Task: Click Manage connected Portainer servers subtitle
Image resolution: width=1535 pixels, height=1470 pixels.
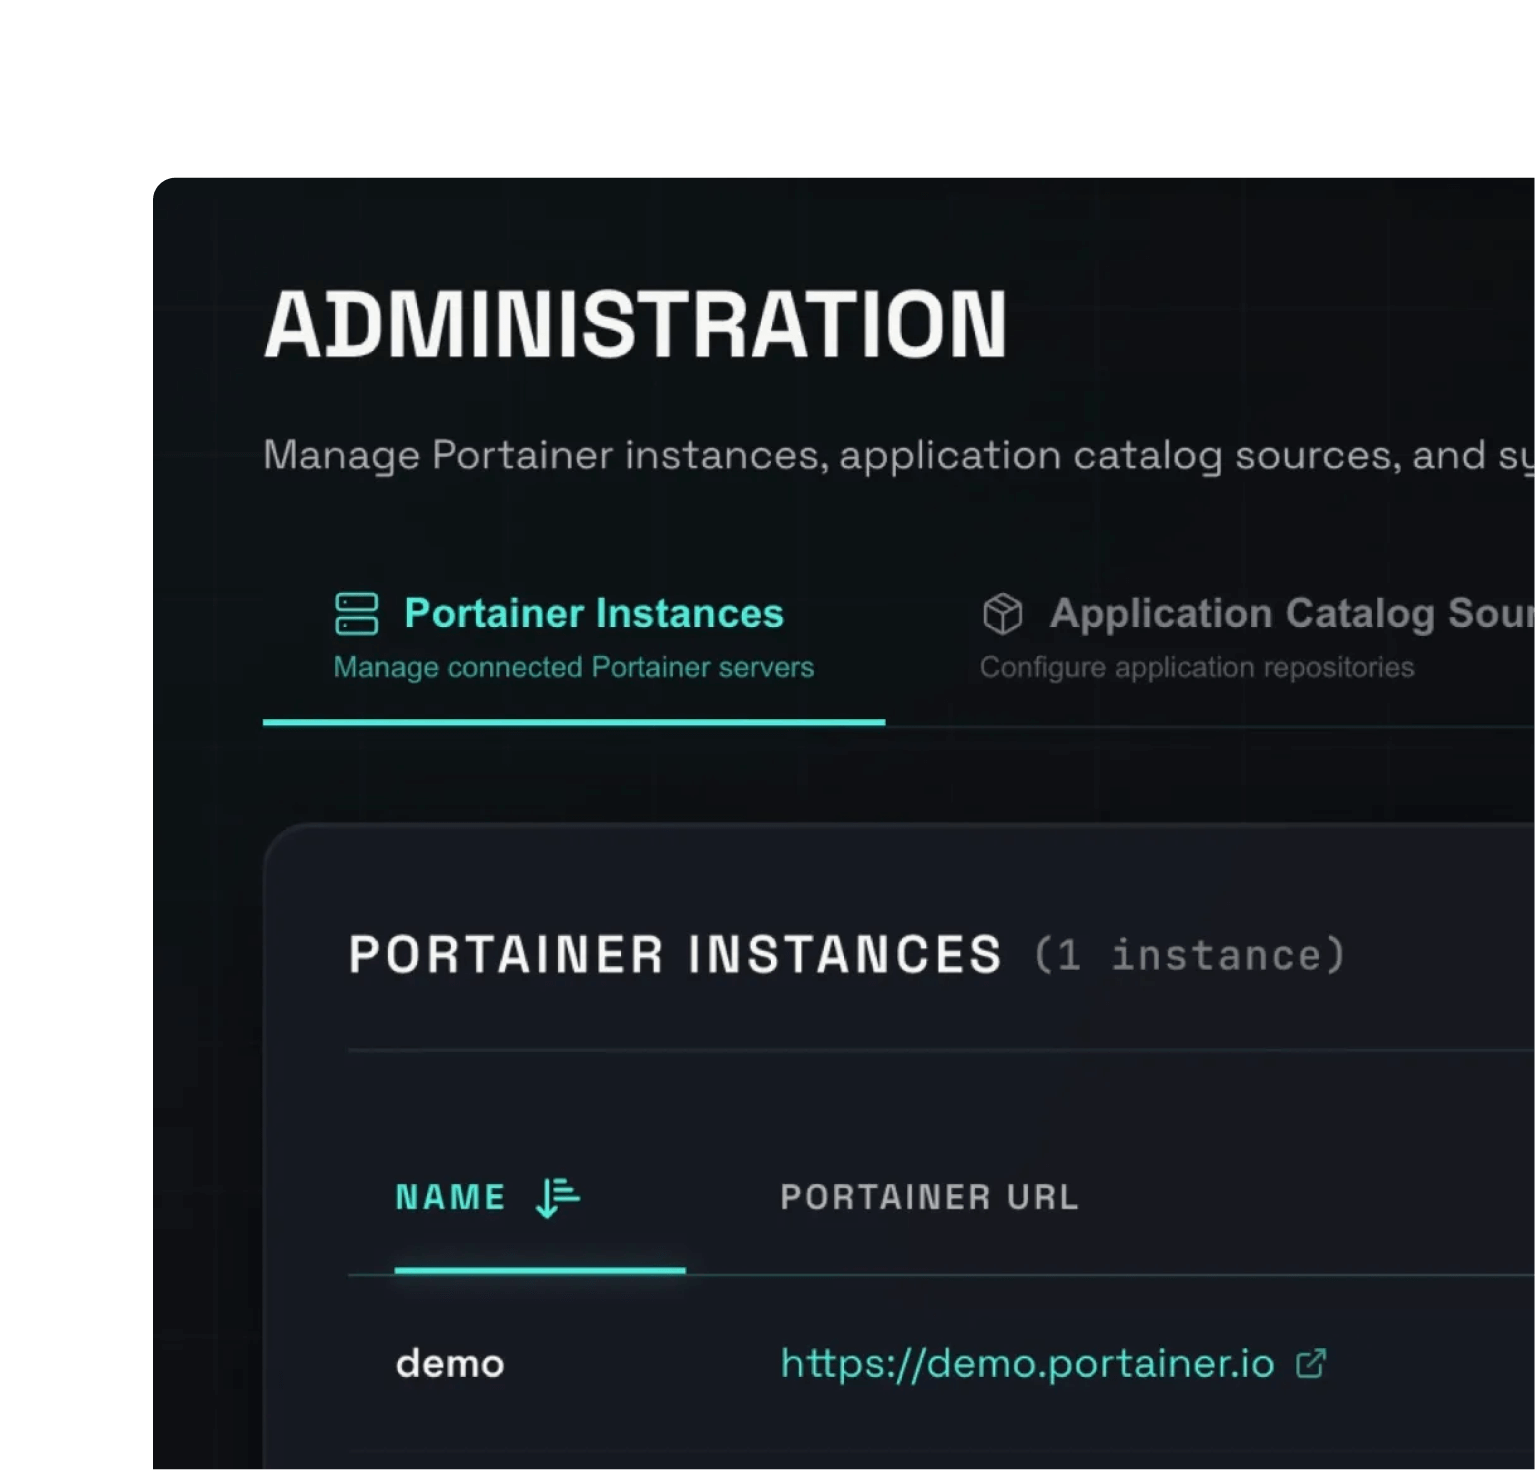Action: [574, 667]
